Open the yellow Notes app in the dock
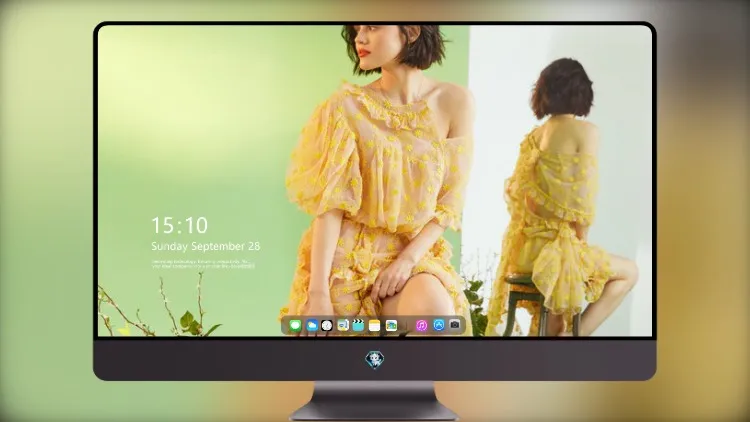 coord(375,326)
